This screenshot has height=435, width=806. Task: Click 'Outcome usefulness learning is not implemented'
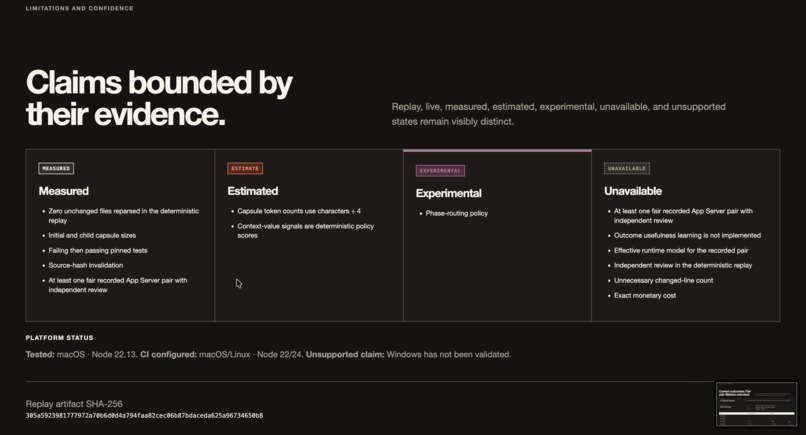[687, 235]
